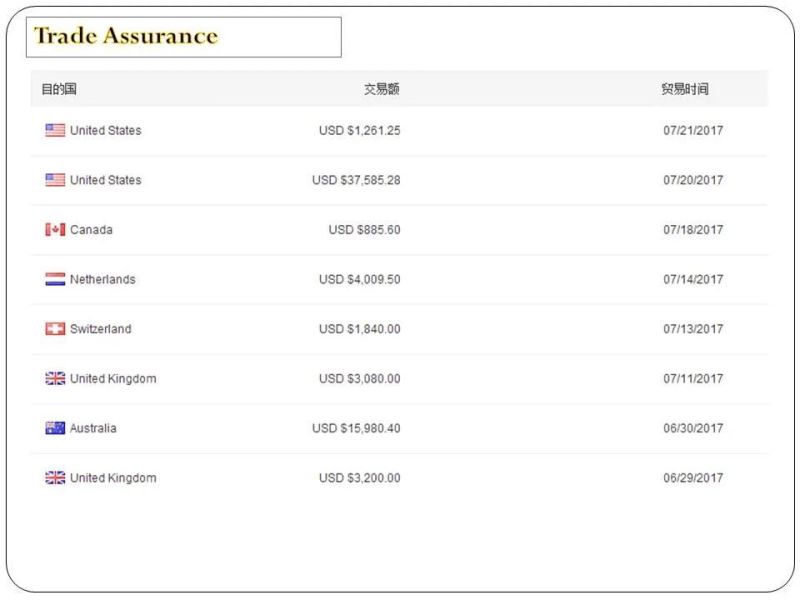The image size is (800, 600).
Task: Select the Trade Assurance title
Action: click(126, 36)
